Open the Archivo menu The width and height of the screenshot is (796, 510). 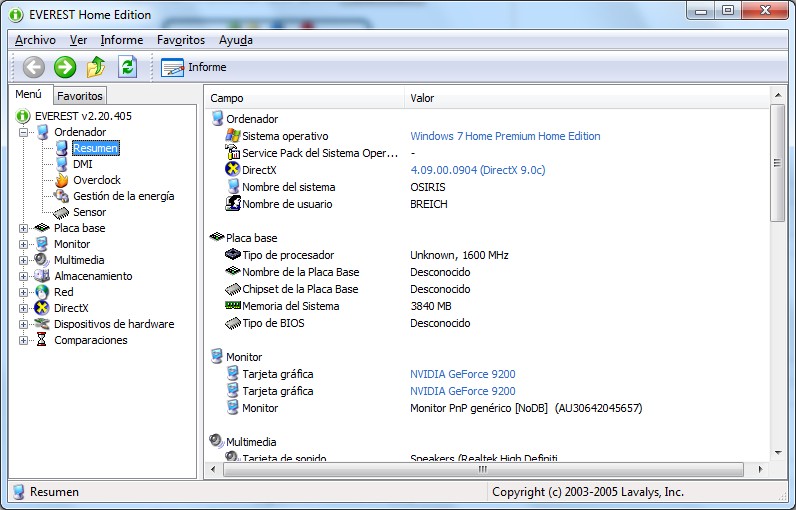click(35, 40)
